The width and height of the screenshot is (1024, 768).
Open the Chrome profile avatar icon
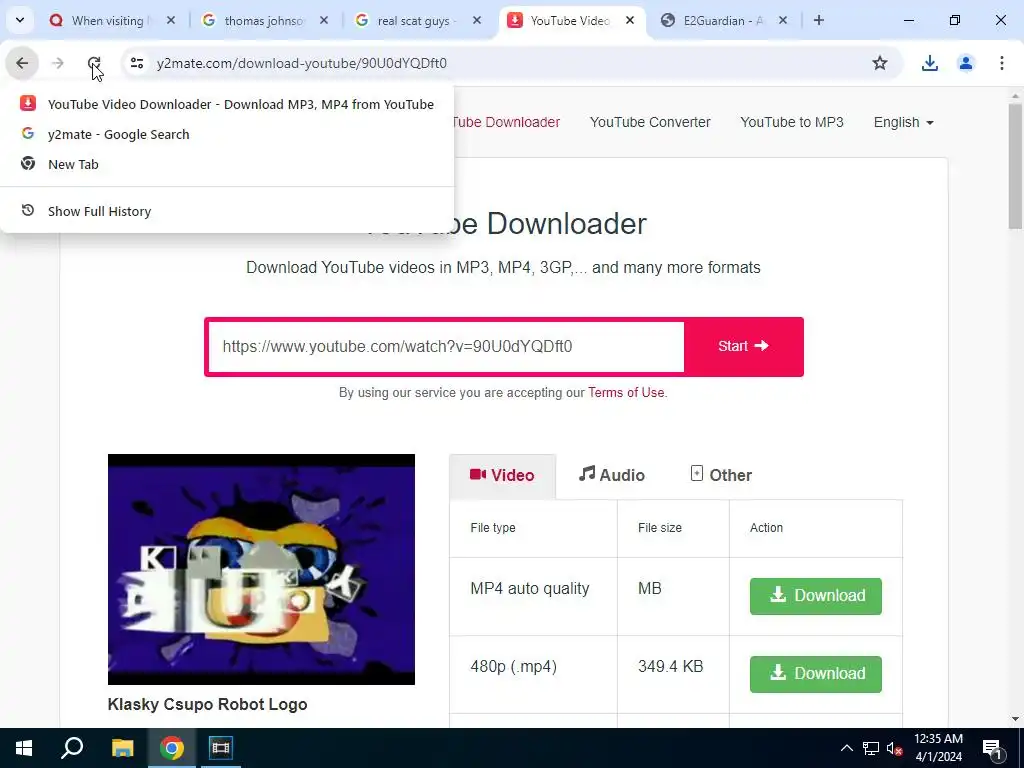click(965, 63)
